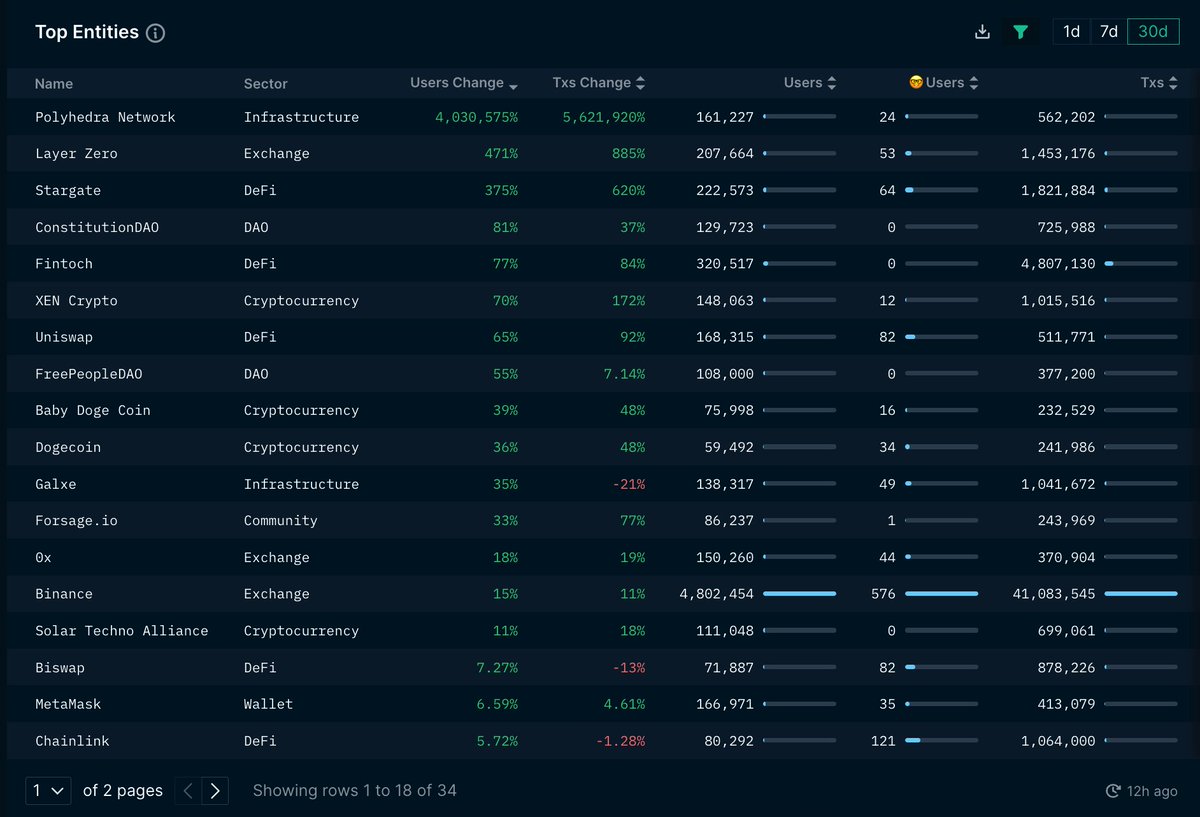Click the Binance Users progress bar
The height and width of the screenshot is (817, 1200).
click(x=799, y=594)
